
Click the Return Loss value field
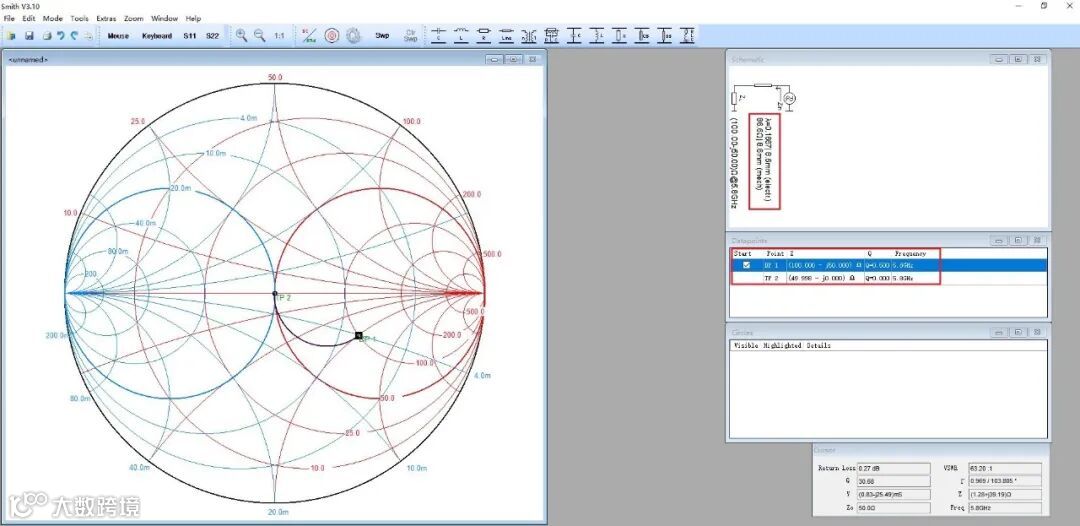[894, 468]
